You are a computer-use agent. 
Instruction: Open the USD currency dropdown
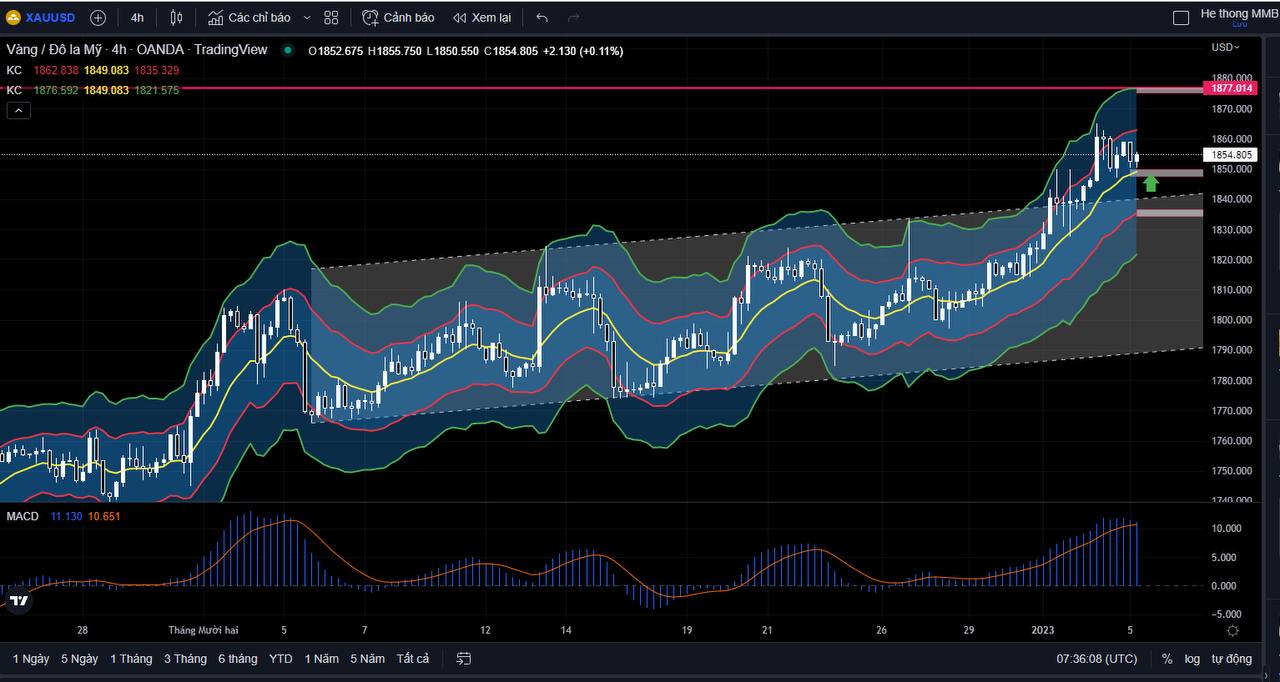coord(1226,47)
